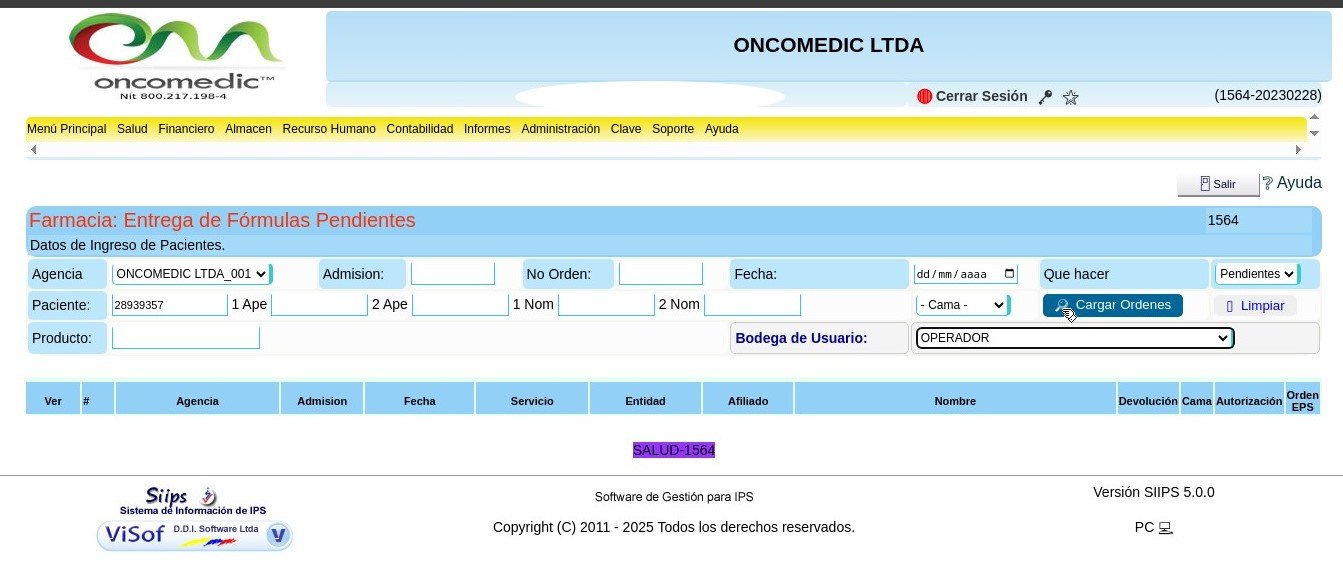Expand the Bodega de Usuario OPERADOR dropdown
Image resolution: width=1343 pixels, height=574 pixels.
coord(1074,338)
